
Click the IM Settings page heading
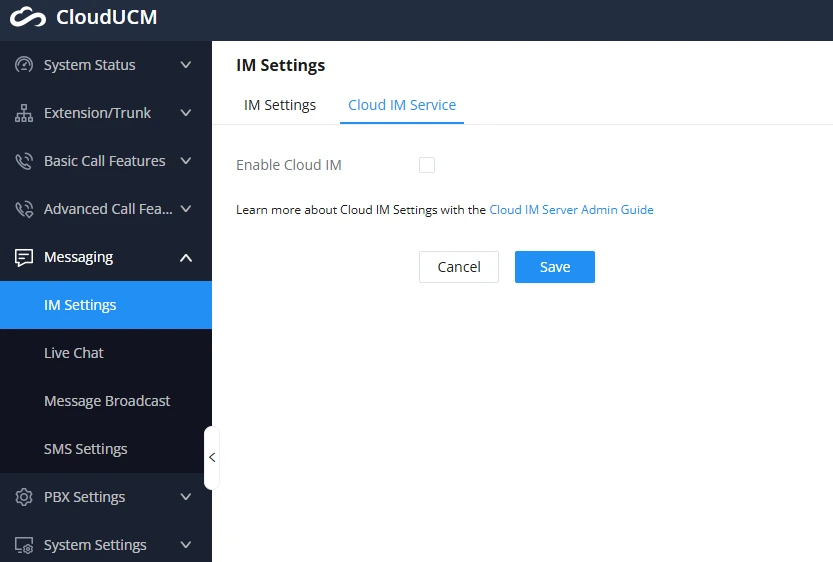tap(280, 65)
